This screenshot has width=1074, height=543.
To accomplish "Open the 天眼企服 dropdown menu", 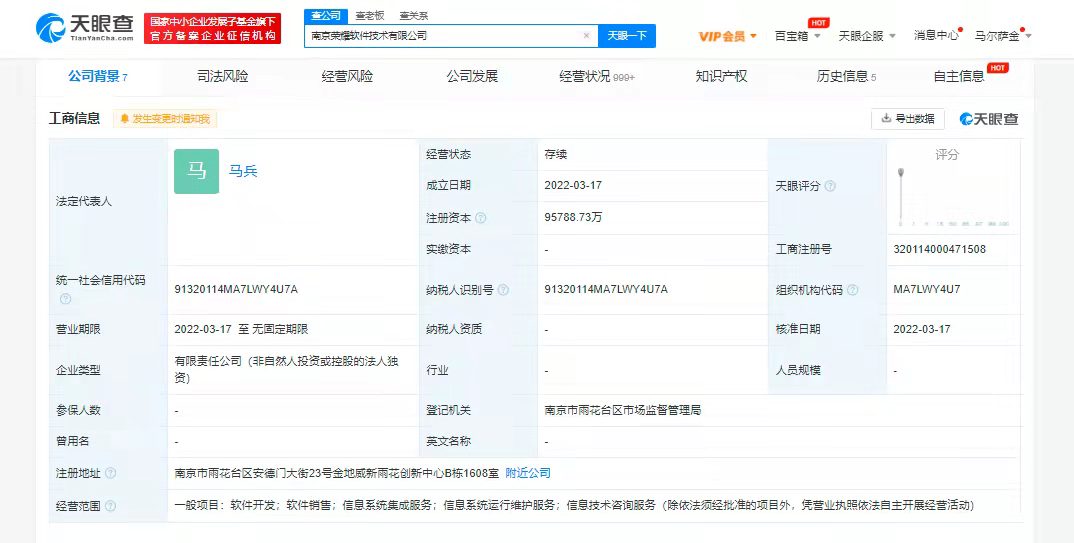I will coord(867,36).
